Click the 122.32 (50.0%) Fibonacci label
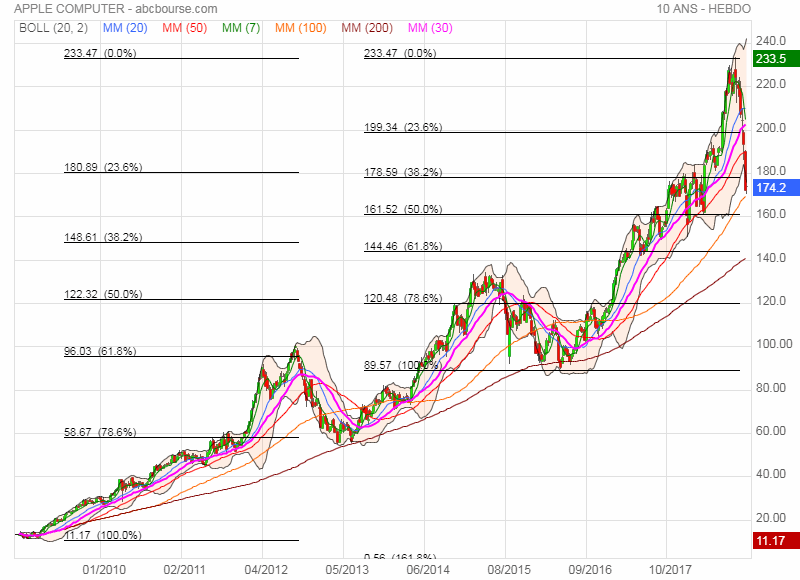Screen dimensions: 800x580 point(103,294)
